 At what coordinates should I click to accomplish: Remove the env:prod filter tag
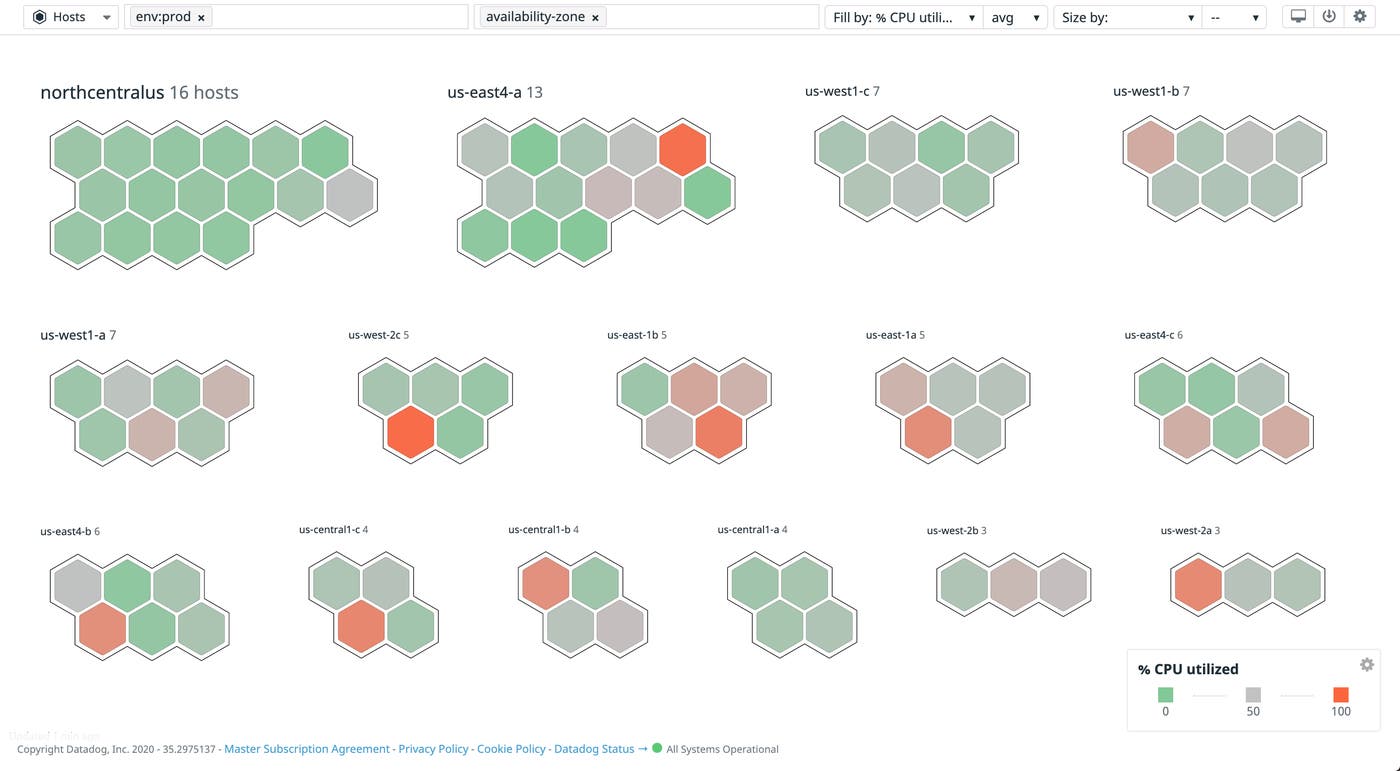click(202, 17)
